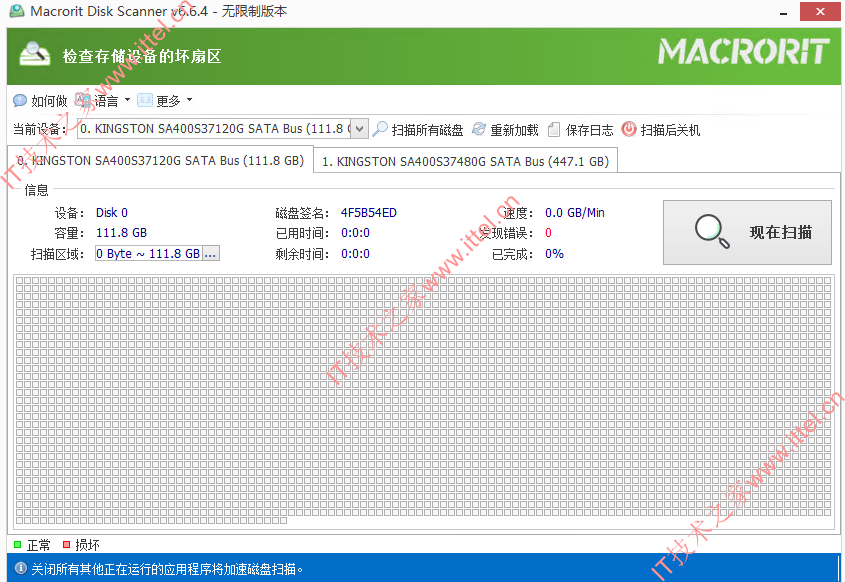Click the 剩余时间 0:0:0 value
This screenshot has height=582, width=845.
point(355,254)
